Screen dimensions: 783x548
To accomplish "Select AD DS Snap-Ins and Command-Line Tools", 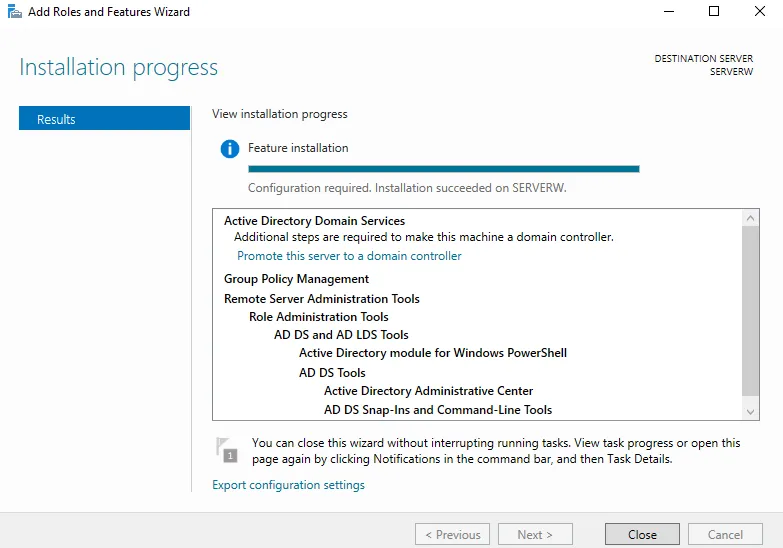I will coord(438,410).
